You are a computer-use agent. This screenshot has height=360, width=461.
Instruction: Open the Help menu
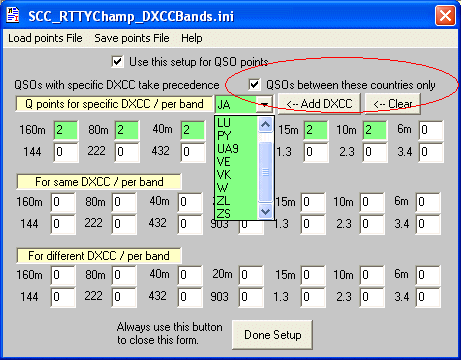[192, 38]
